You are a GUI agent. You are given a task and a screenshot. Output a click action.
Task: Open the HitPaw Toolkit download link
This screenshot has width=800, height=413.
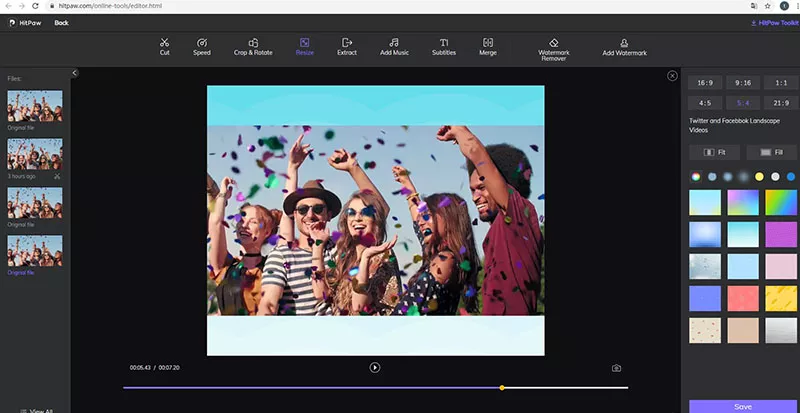click(774, 23)
